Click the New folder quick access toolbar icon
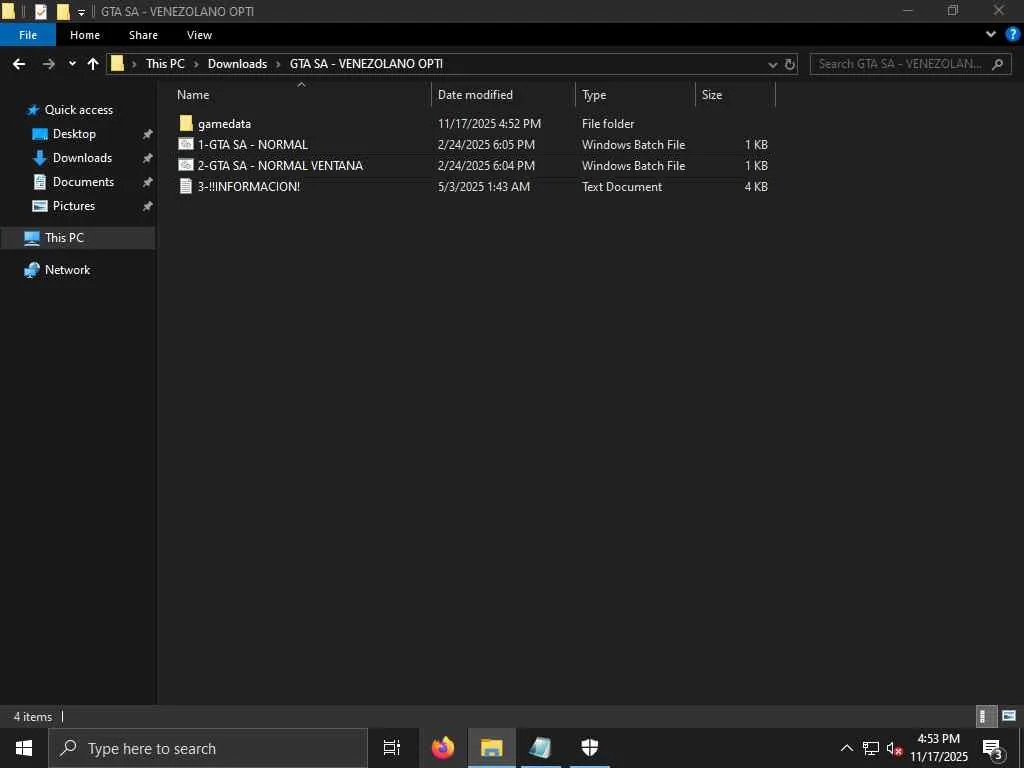The height and width of the screenshot is (768, 1024). [63, 11]
